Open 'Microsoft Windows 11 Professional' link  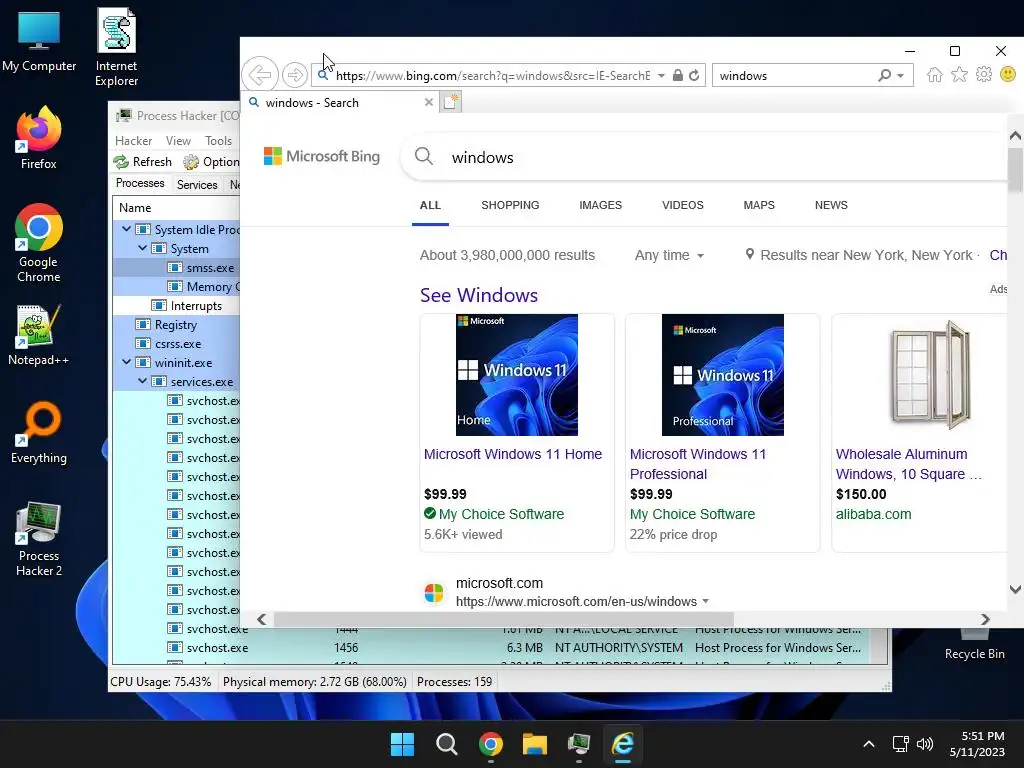click(x=697, y=464)
